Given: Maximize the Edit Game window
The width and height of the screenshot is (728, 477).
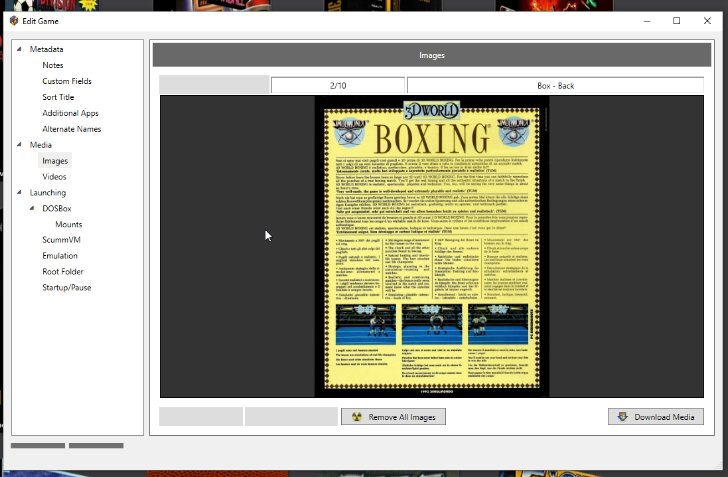Looking at the screenshot, I should pyautogui.click(x=676, y=21).
